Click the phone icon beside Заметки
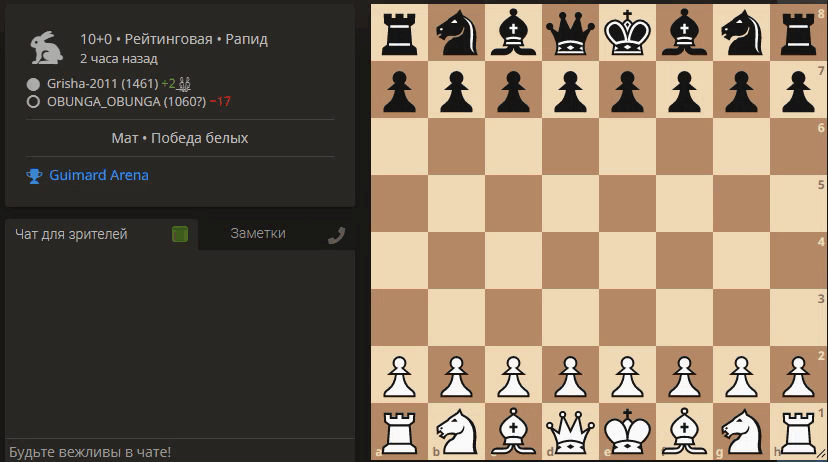Image resolution: width=828 pixels, height=462 pixels. (336, 235)
